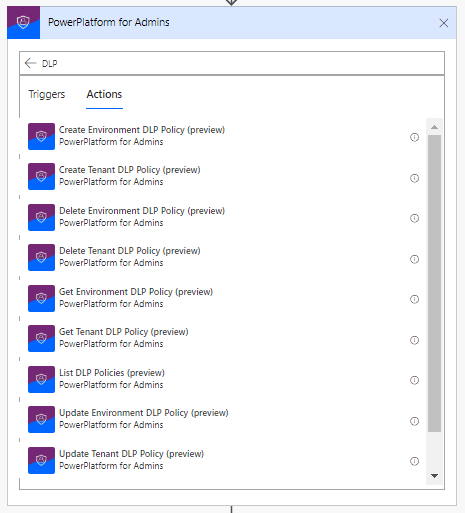Show info for Delete Tenant DLP Policy
465x513 pixels.
click(414, 259)
